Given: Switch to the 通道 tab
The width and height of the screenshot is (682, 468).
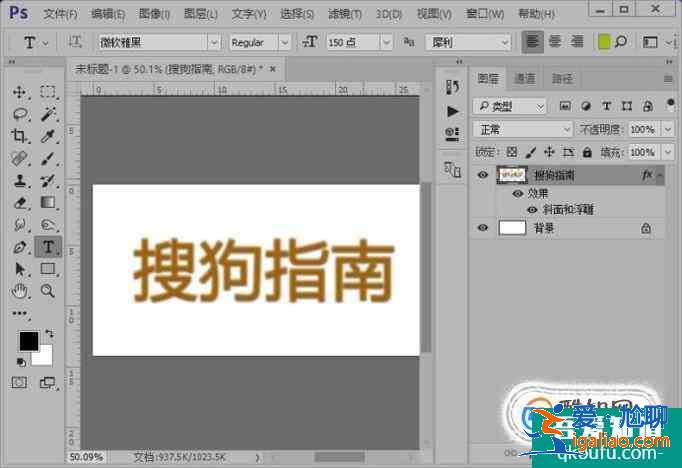Looking at the screenshot, I should tap(525, 79).
